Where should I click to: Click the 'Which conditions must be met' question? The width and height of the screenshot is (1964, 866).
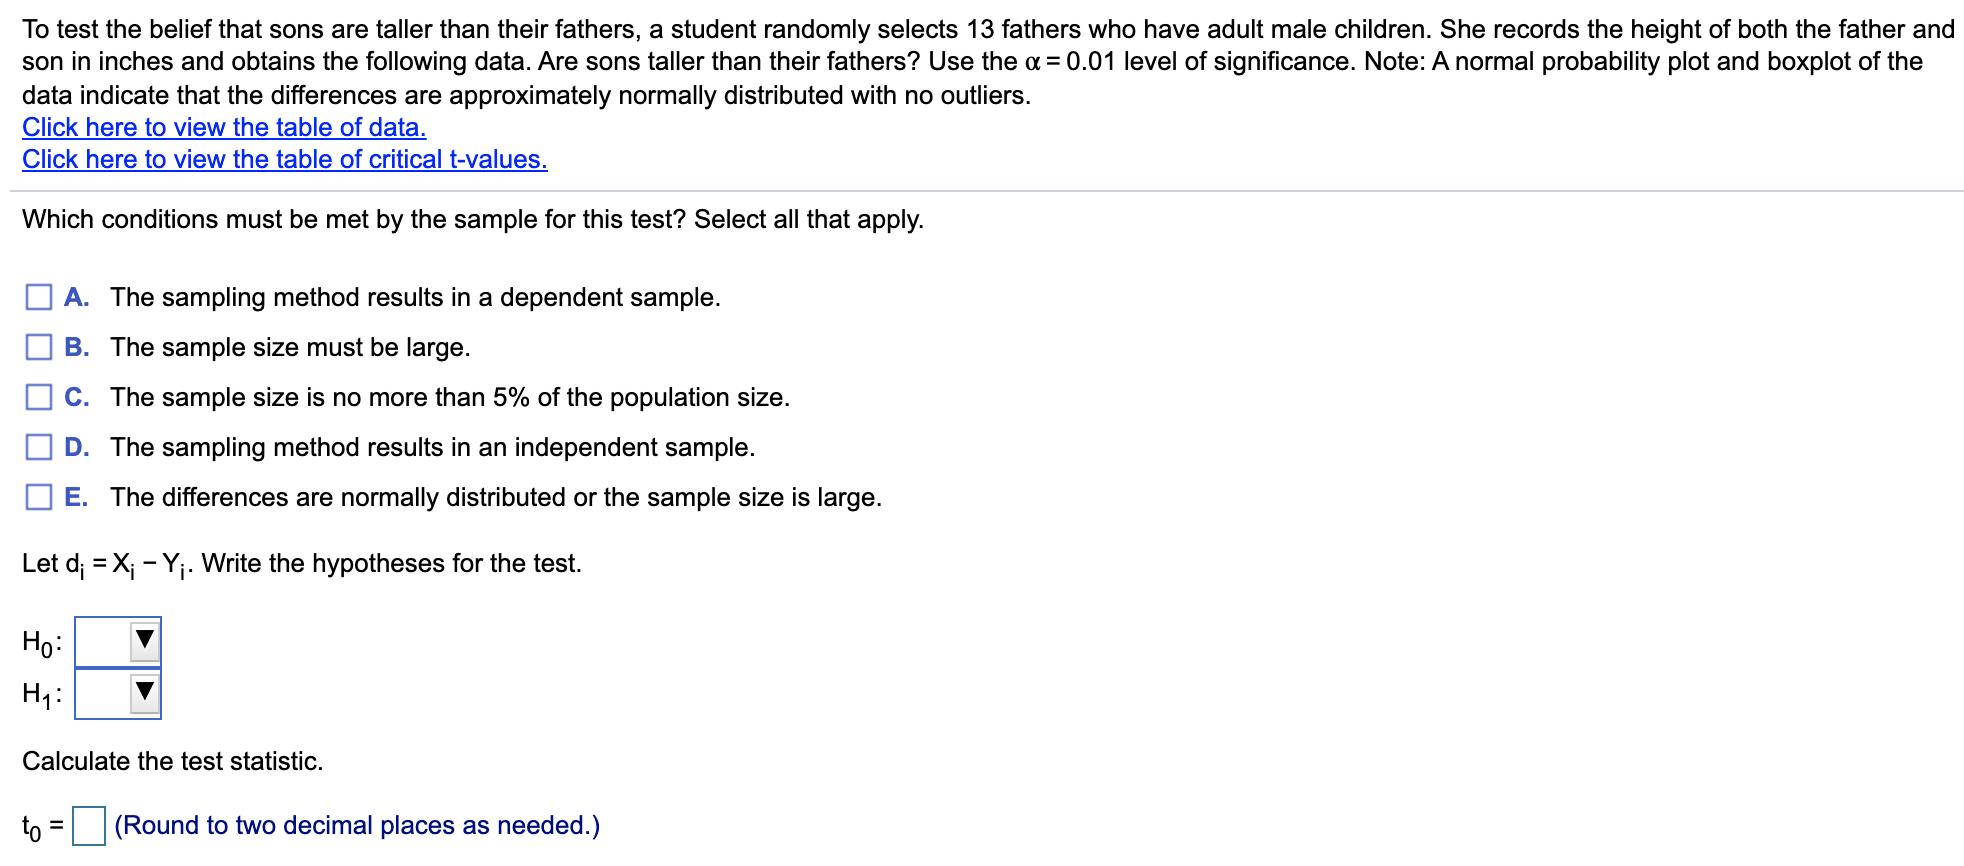pos(472,219)
